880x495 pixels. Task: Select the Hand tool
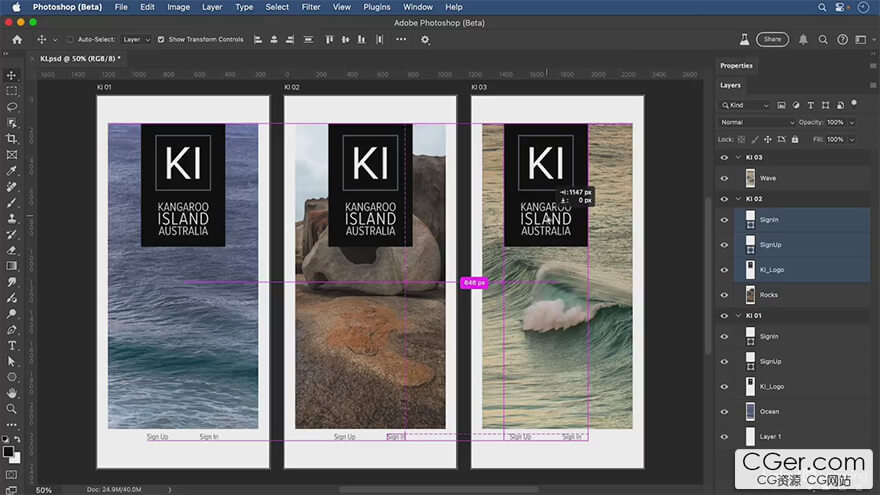[11, 393]
